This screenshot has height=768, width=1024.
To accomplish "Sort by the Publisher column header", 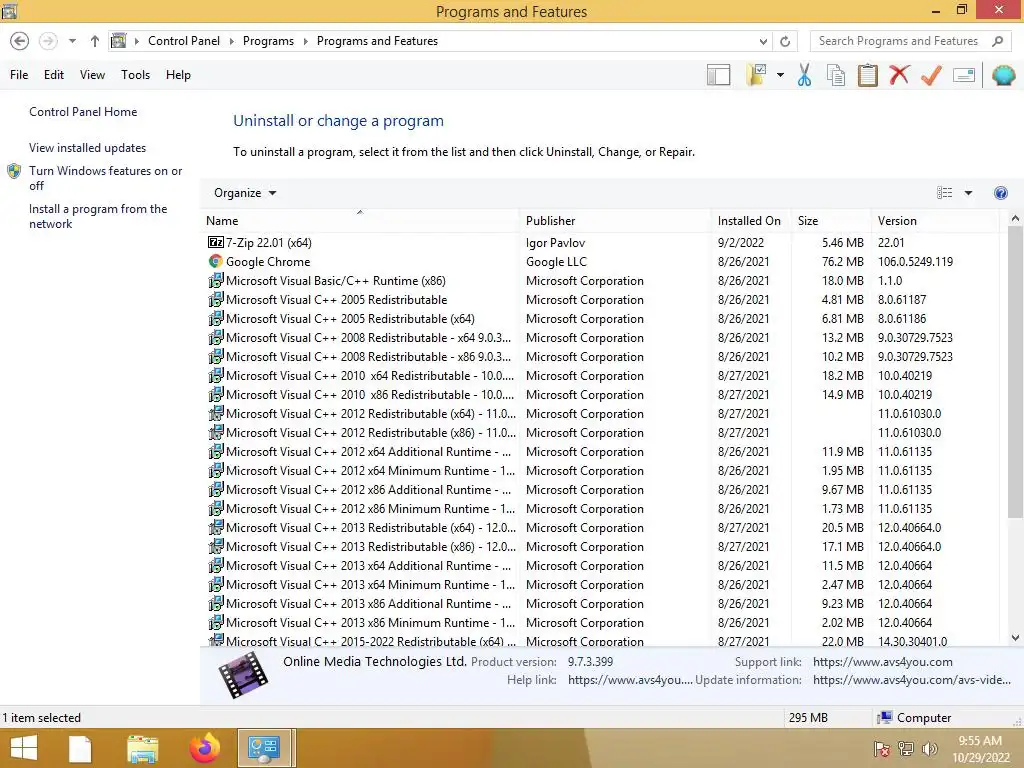I will pos(615,221).
